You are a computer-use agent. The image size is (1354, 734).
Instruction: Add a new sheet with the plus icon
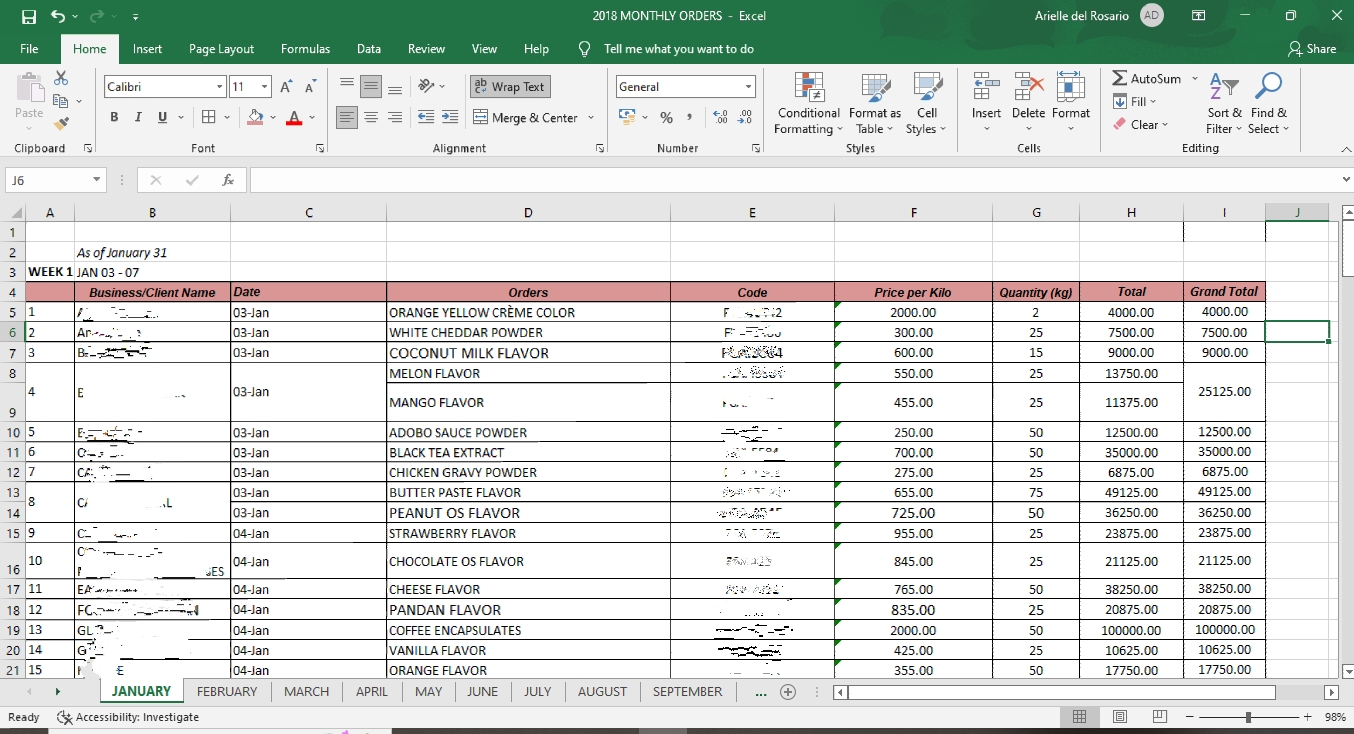(787, 692)
